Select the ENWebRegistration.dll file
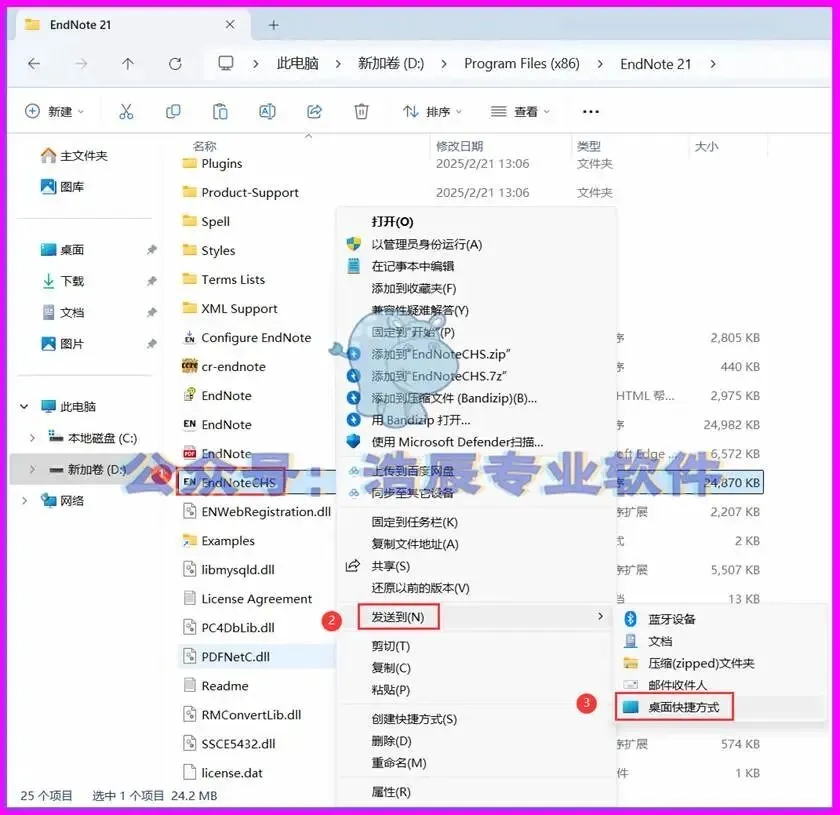Viewport: 840px width, 815px height. click(257, 512)
